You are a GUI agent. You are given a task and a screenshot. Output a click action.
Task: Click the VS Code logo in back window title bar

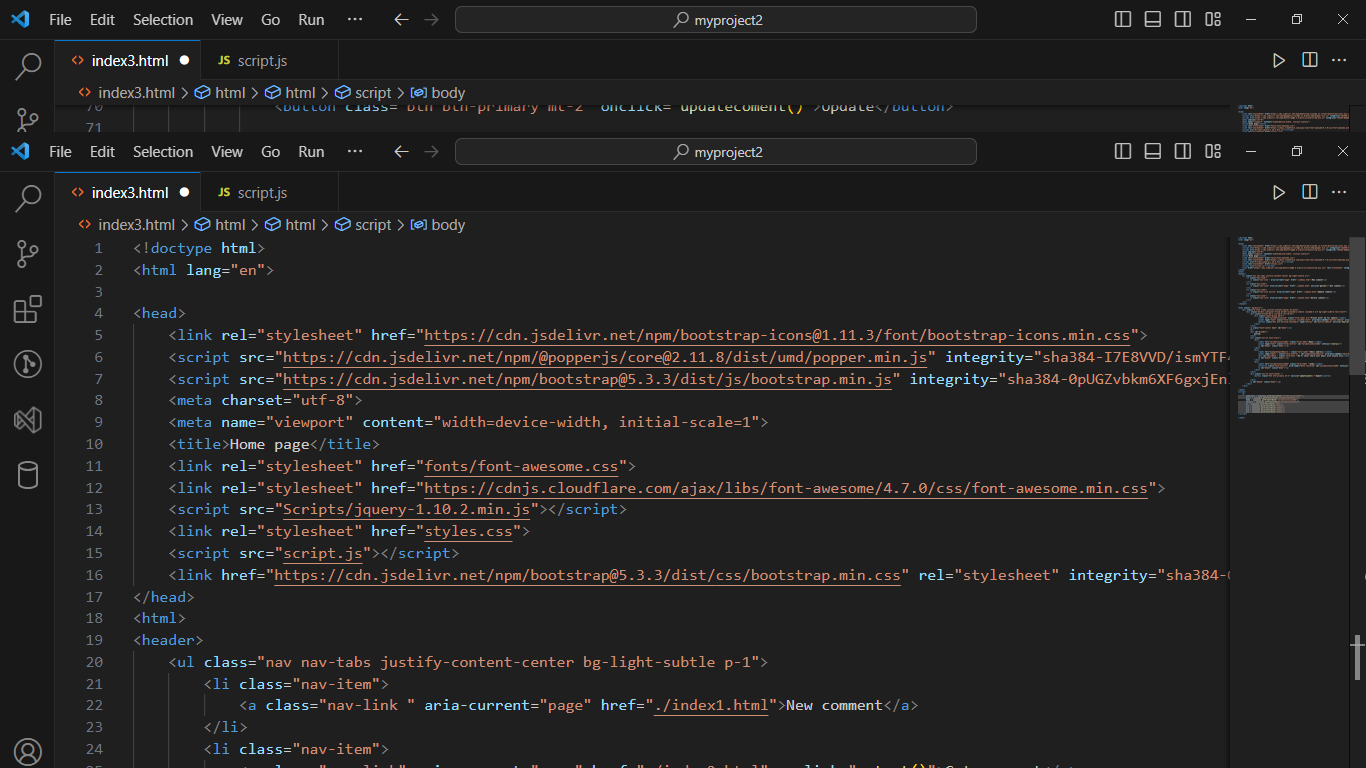click(x=20, y=20)
